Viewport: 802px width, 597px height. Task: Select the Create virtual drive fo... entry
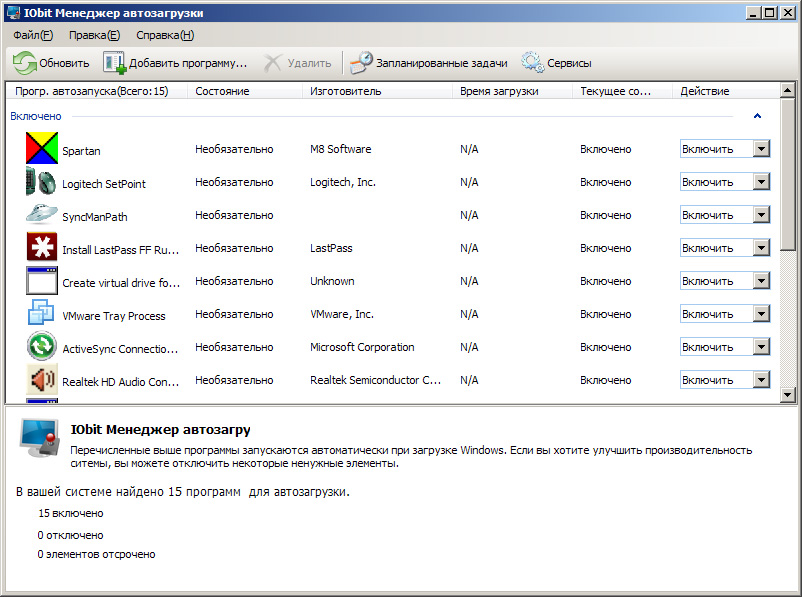point(121,283)
